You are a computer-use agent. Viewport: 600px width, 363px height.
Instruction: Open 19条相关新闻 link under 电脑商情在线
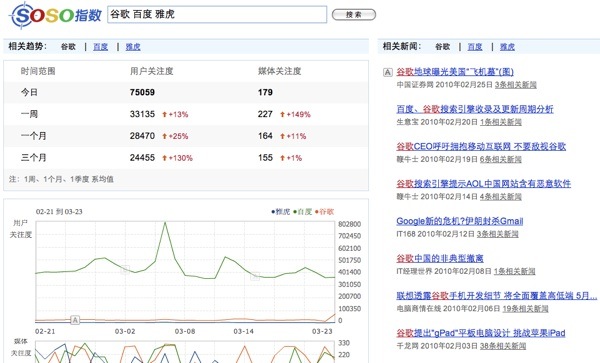click(525, 308)
